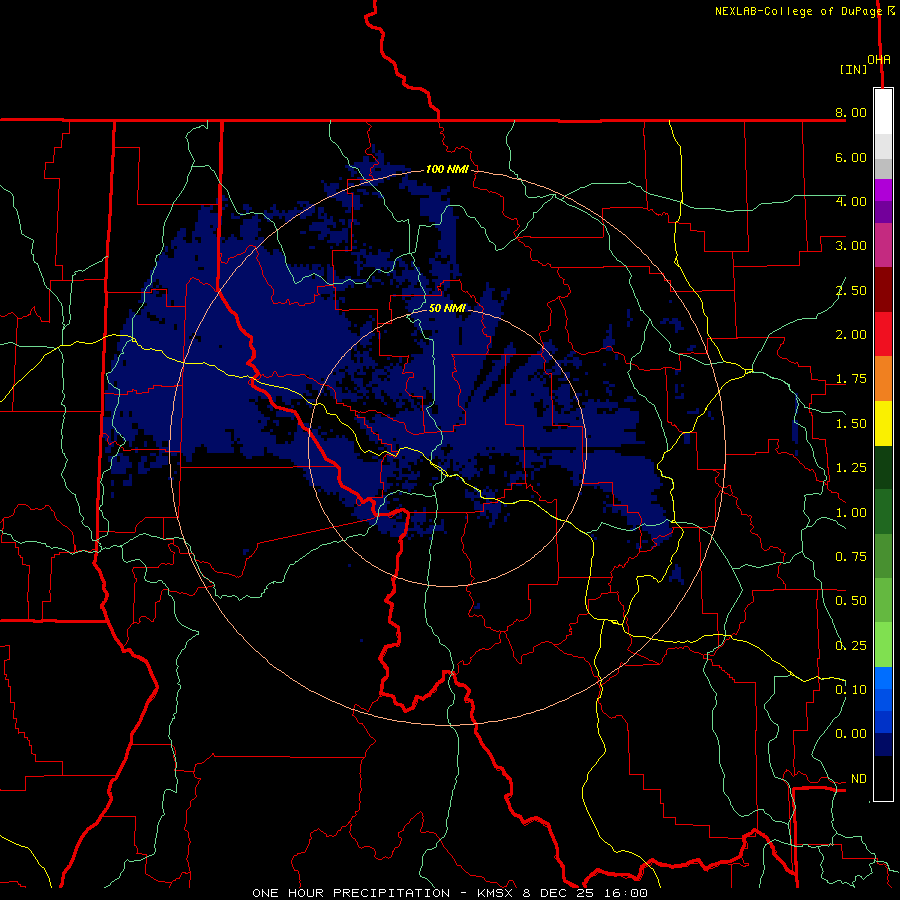The image size is (900, 900).
Task: Click the 0.10 legend value
Action: (x=851, y=690)
